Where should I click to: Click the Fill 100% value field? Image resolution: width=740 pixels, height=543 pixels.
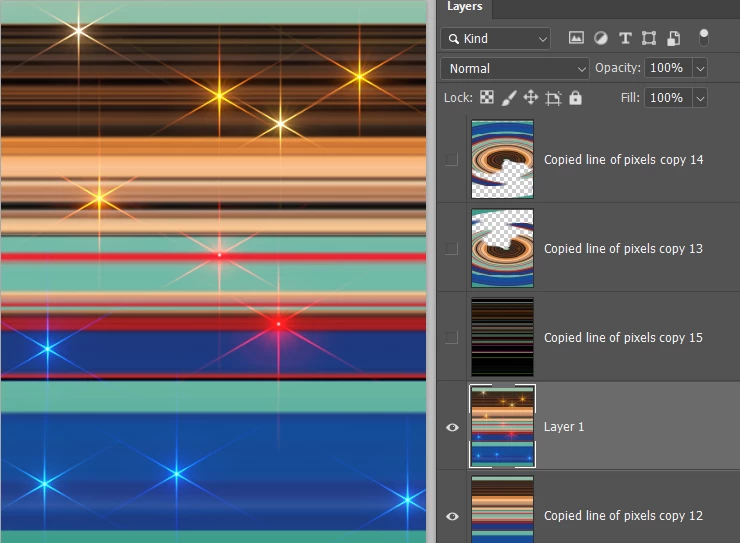tap(668, 98)
